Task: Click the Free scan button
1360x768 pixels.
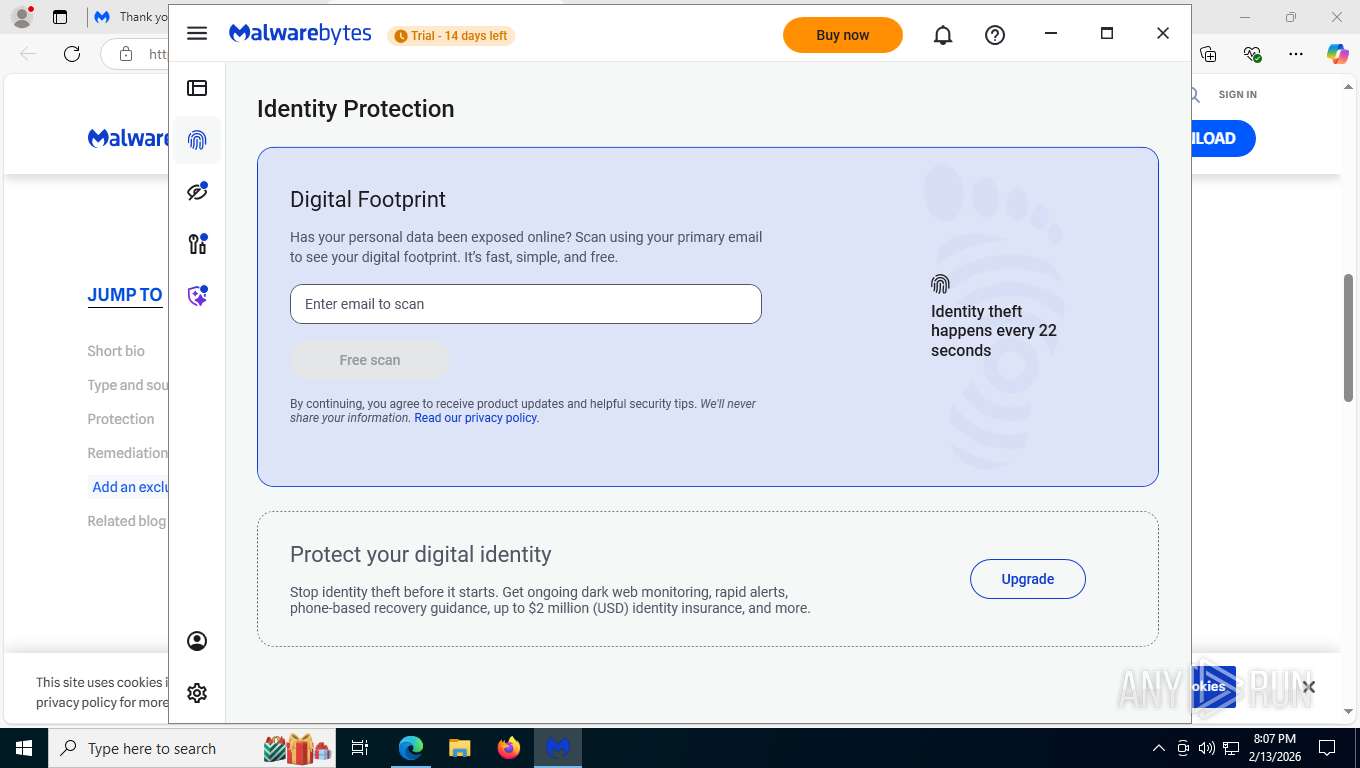Action: 370,360
